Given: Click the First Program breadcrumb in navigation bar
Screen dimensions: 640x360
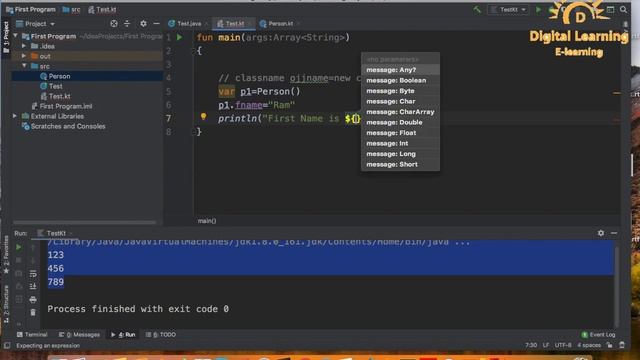Looking at the screenshot, I should point(31,9).
